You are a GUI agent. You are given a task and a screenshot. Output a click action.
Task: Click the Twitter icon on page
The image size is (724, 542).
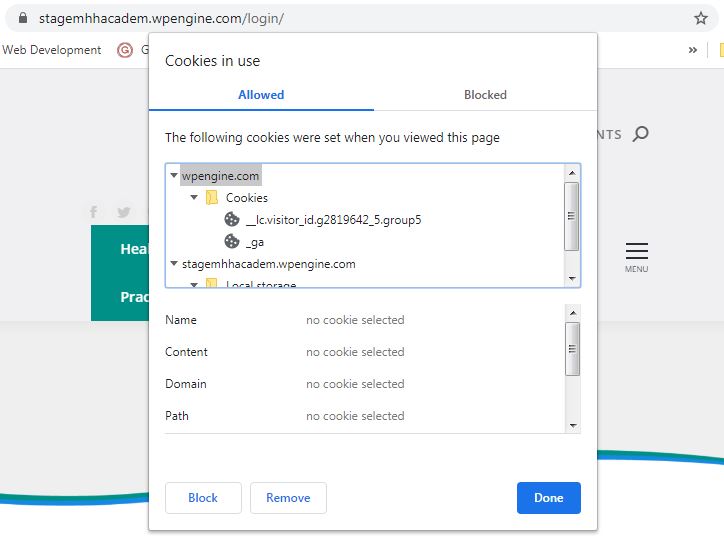(124, 212)
